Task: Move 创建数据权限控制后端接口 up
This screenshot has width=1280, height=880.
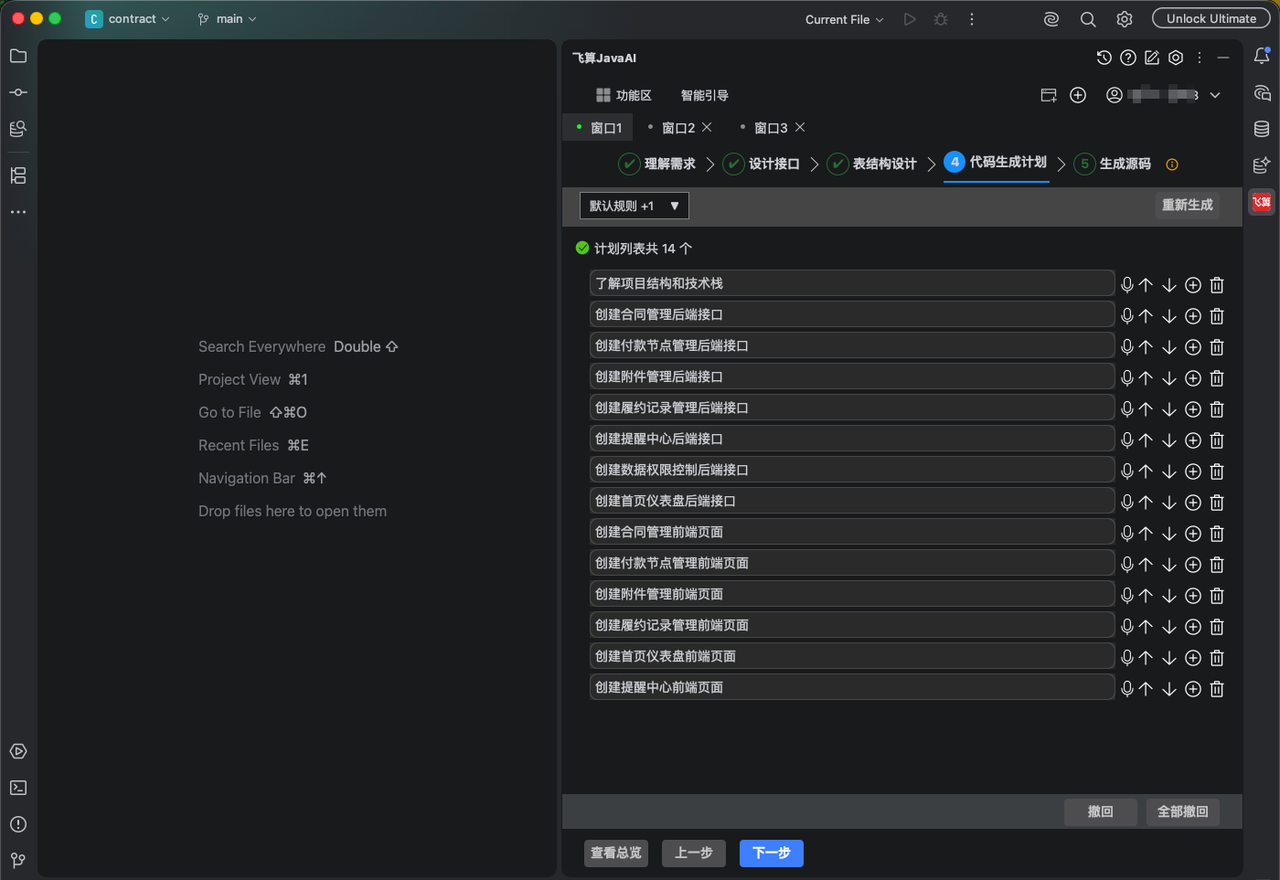Action: coord(1146,471)
